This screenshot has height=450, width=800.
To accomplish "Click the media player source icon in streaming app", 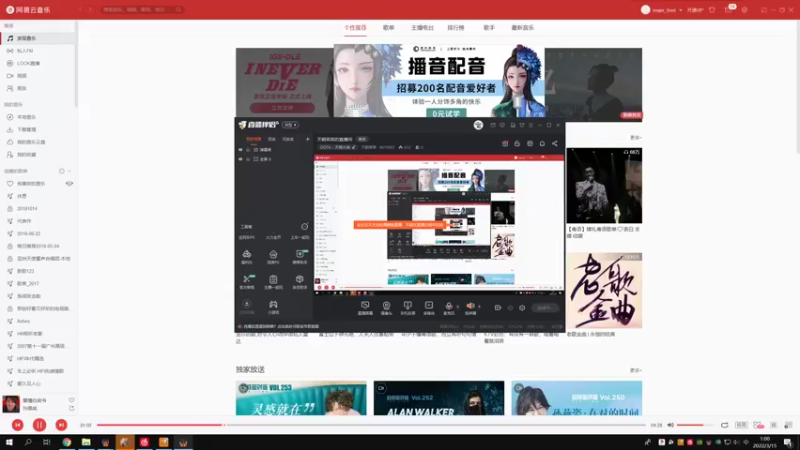I will tap(429, 307).
